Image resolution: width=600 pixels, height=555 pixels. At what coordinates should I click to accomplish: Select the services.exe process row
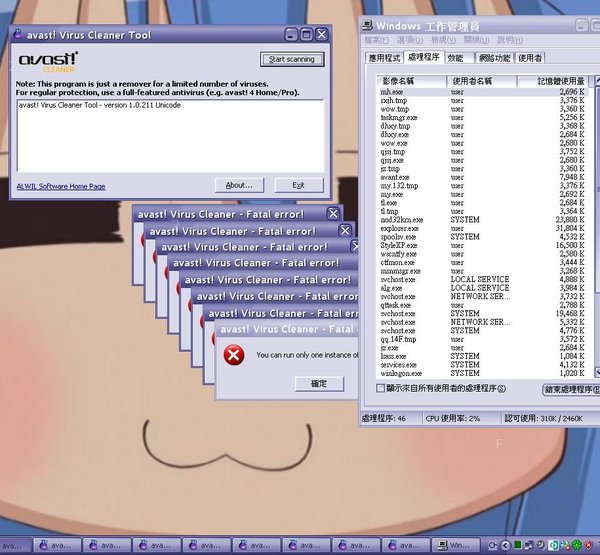pos(484,365)
